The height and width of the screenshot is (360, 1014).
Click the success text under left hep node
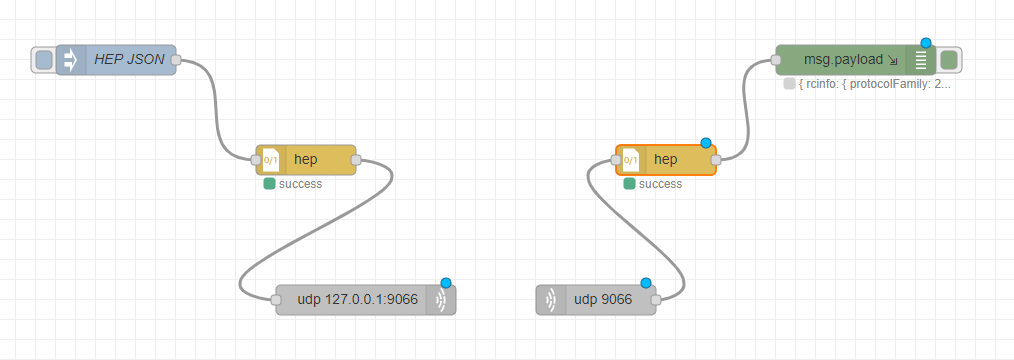[300, 184]
